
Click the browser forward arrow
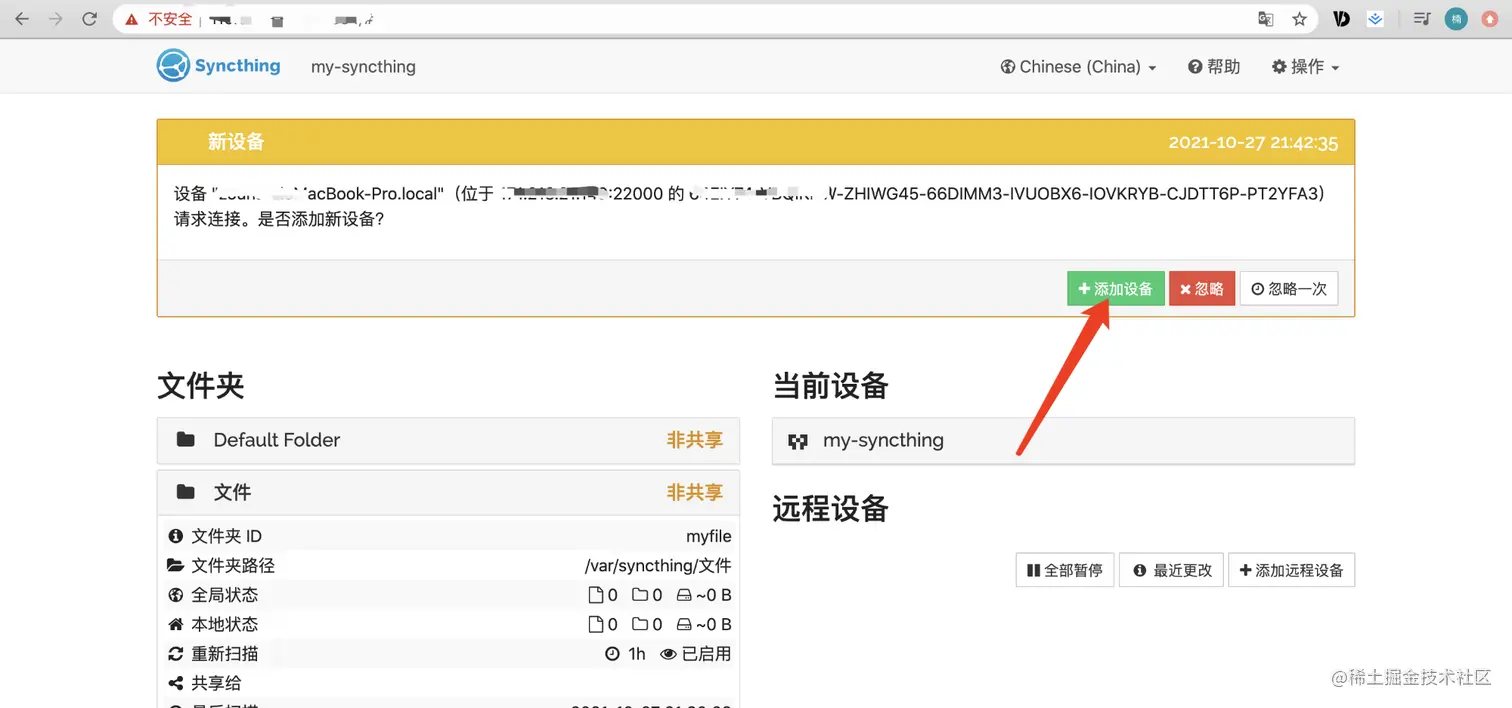[x=56, y=19]
